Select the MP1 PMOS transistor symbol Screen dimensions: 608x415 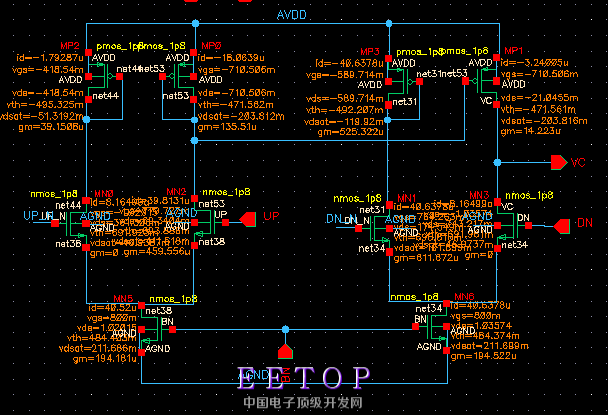[x=481, y=81]
